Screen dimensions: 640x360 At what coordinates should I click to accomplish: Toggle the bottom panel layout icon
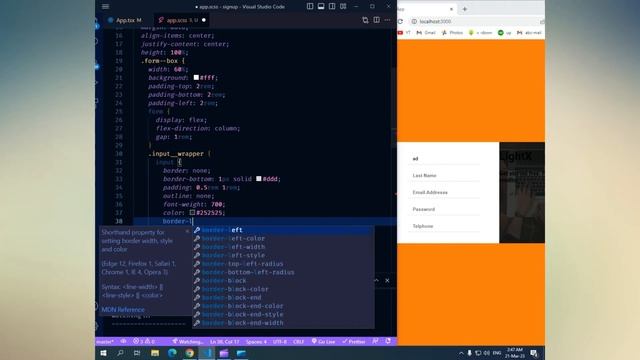pos(321,6)
